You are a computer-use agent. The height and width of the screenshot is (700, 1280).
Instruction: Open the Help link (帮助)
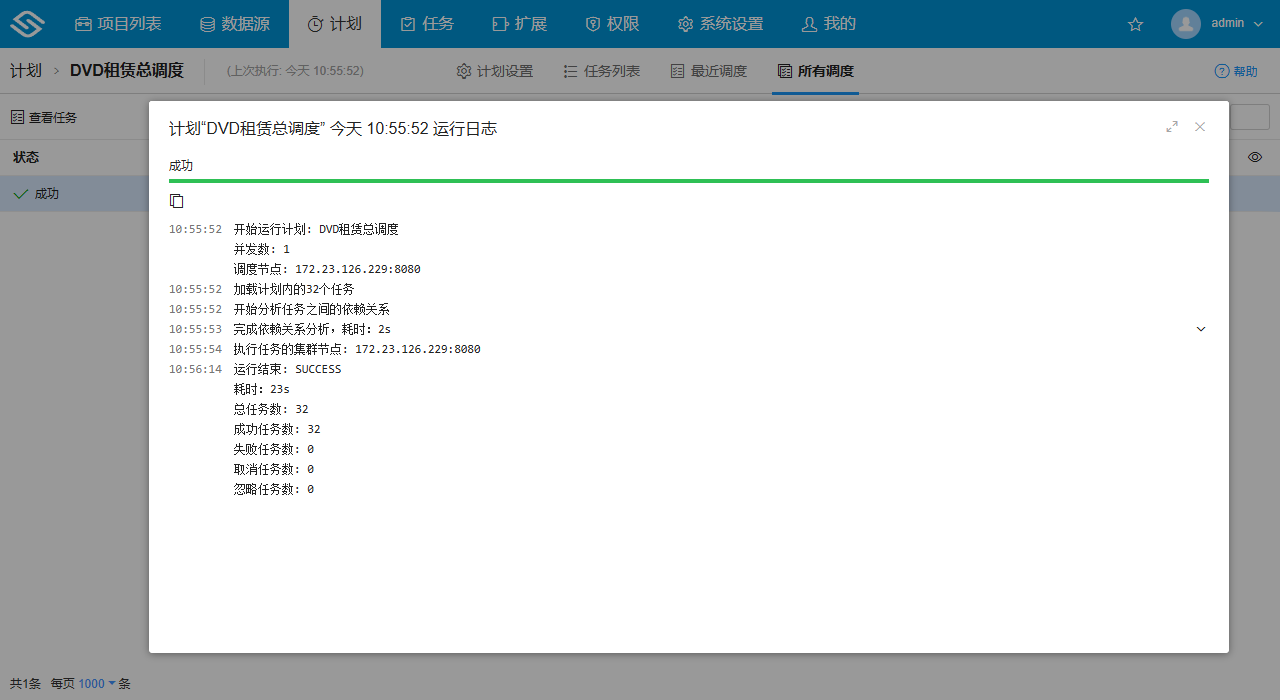tap(1236, 71)
